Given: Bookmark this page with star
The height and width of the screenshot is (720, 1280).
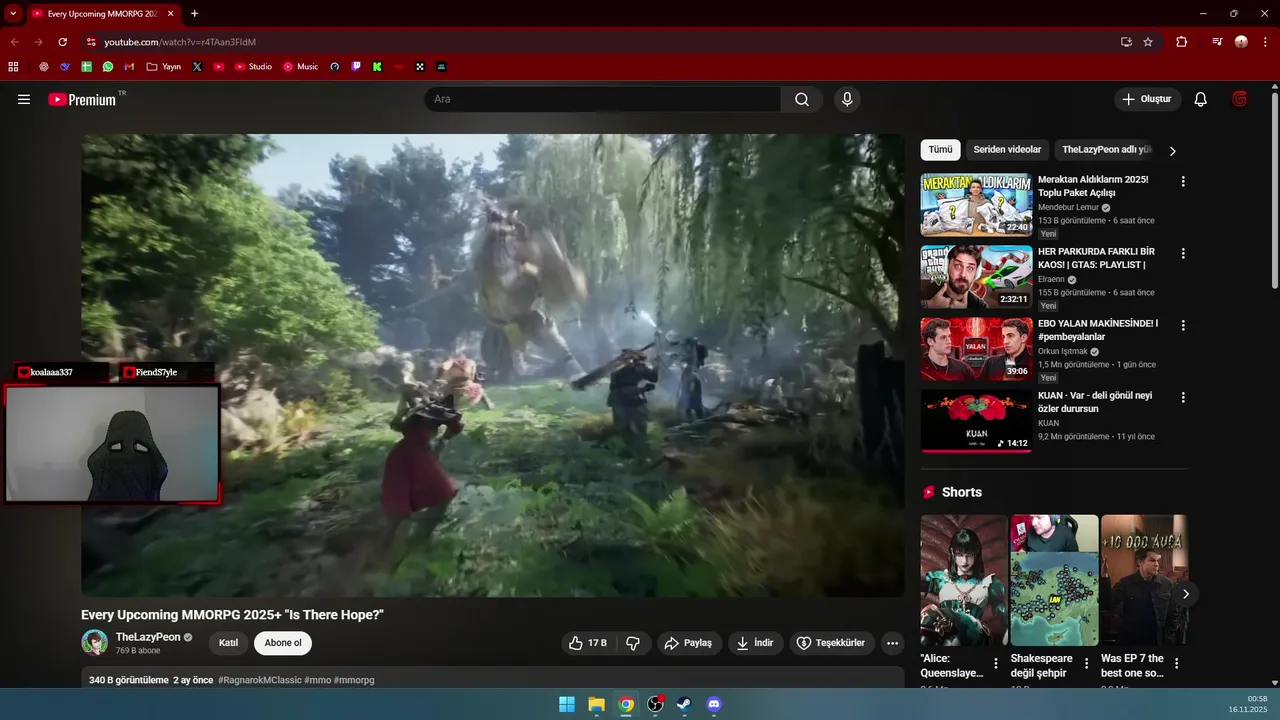Looking at the screenshot, I should pyautogui.click(x=1148, y=42).
